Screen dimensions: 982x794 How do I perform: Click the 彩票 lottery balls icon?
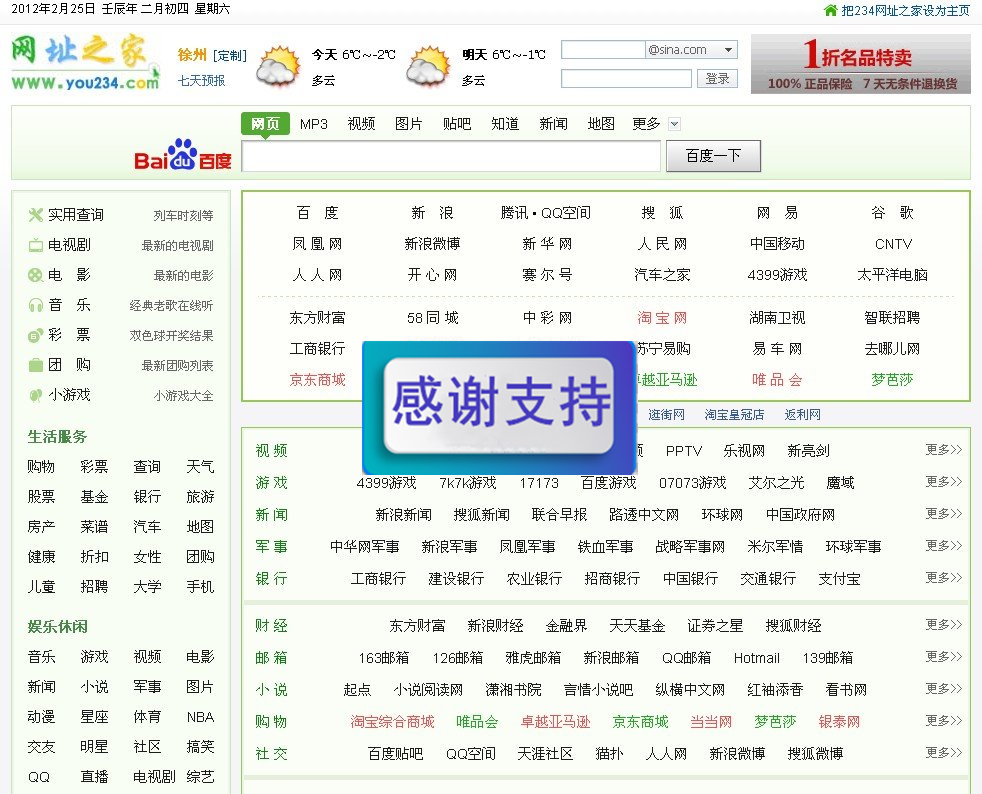tap(36, 335)
